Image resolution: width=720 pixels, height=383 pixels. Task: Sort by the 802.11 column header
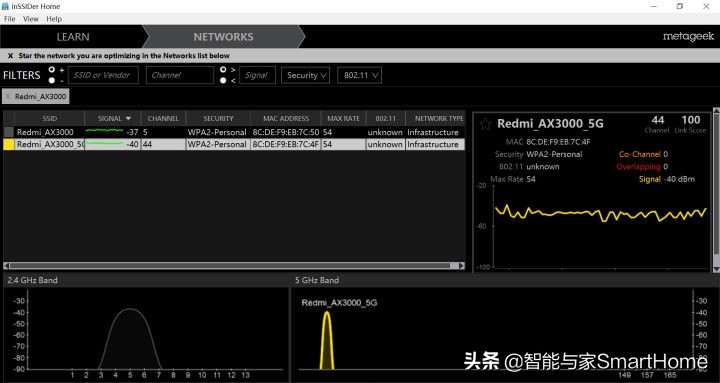click(x=385, y=118)
